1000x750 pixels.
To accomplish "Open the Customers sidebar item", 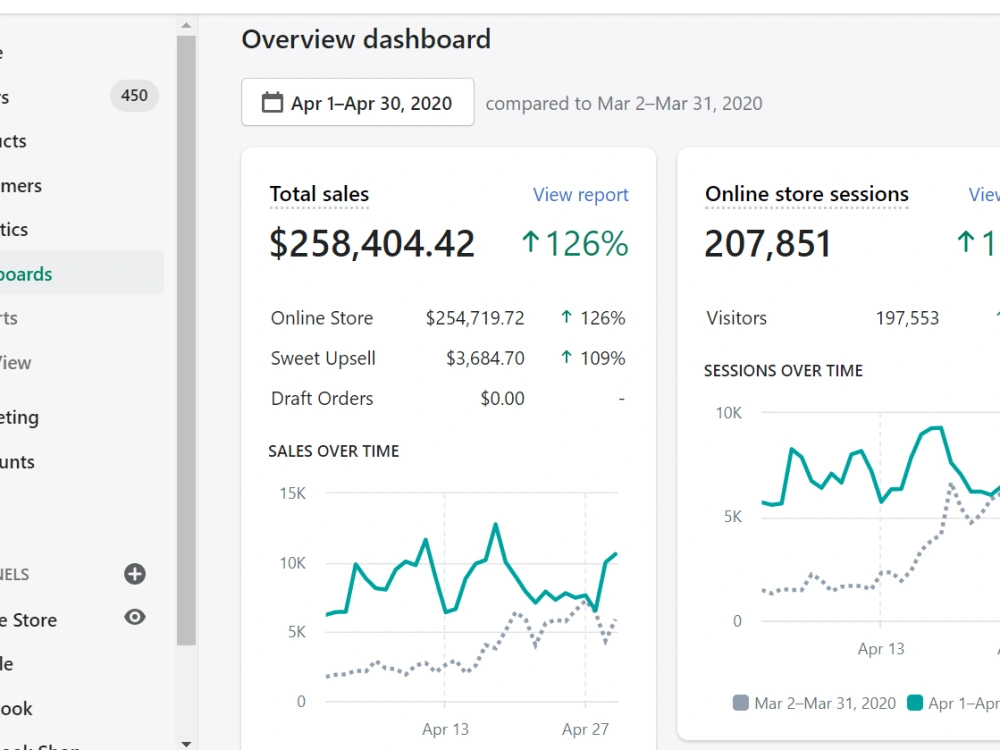I will pos(21,186).
